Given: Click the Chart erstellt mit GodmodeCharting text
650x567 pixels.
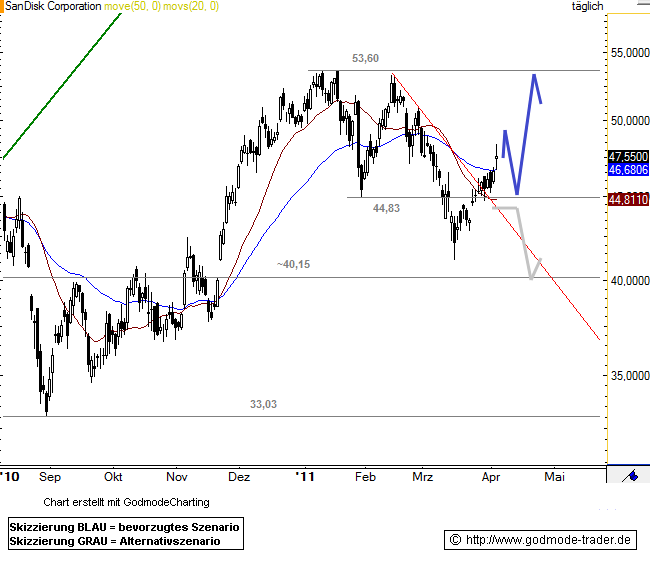Looking at the screenshot, I should (126, 502).
